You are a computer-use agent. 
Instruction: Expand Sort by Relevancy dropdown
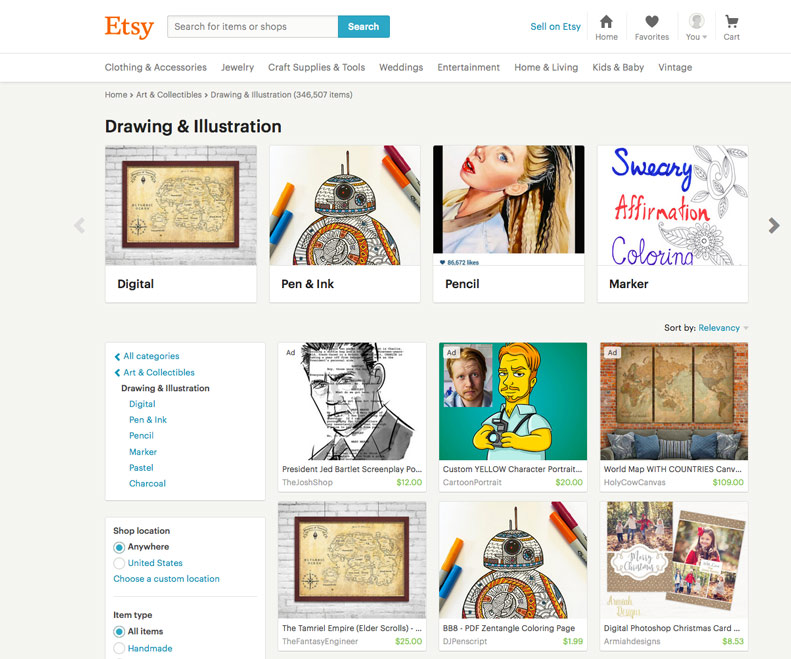pyautogui.click(x=723, y=328)
